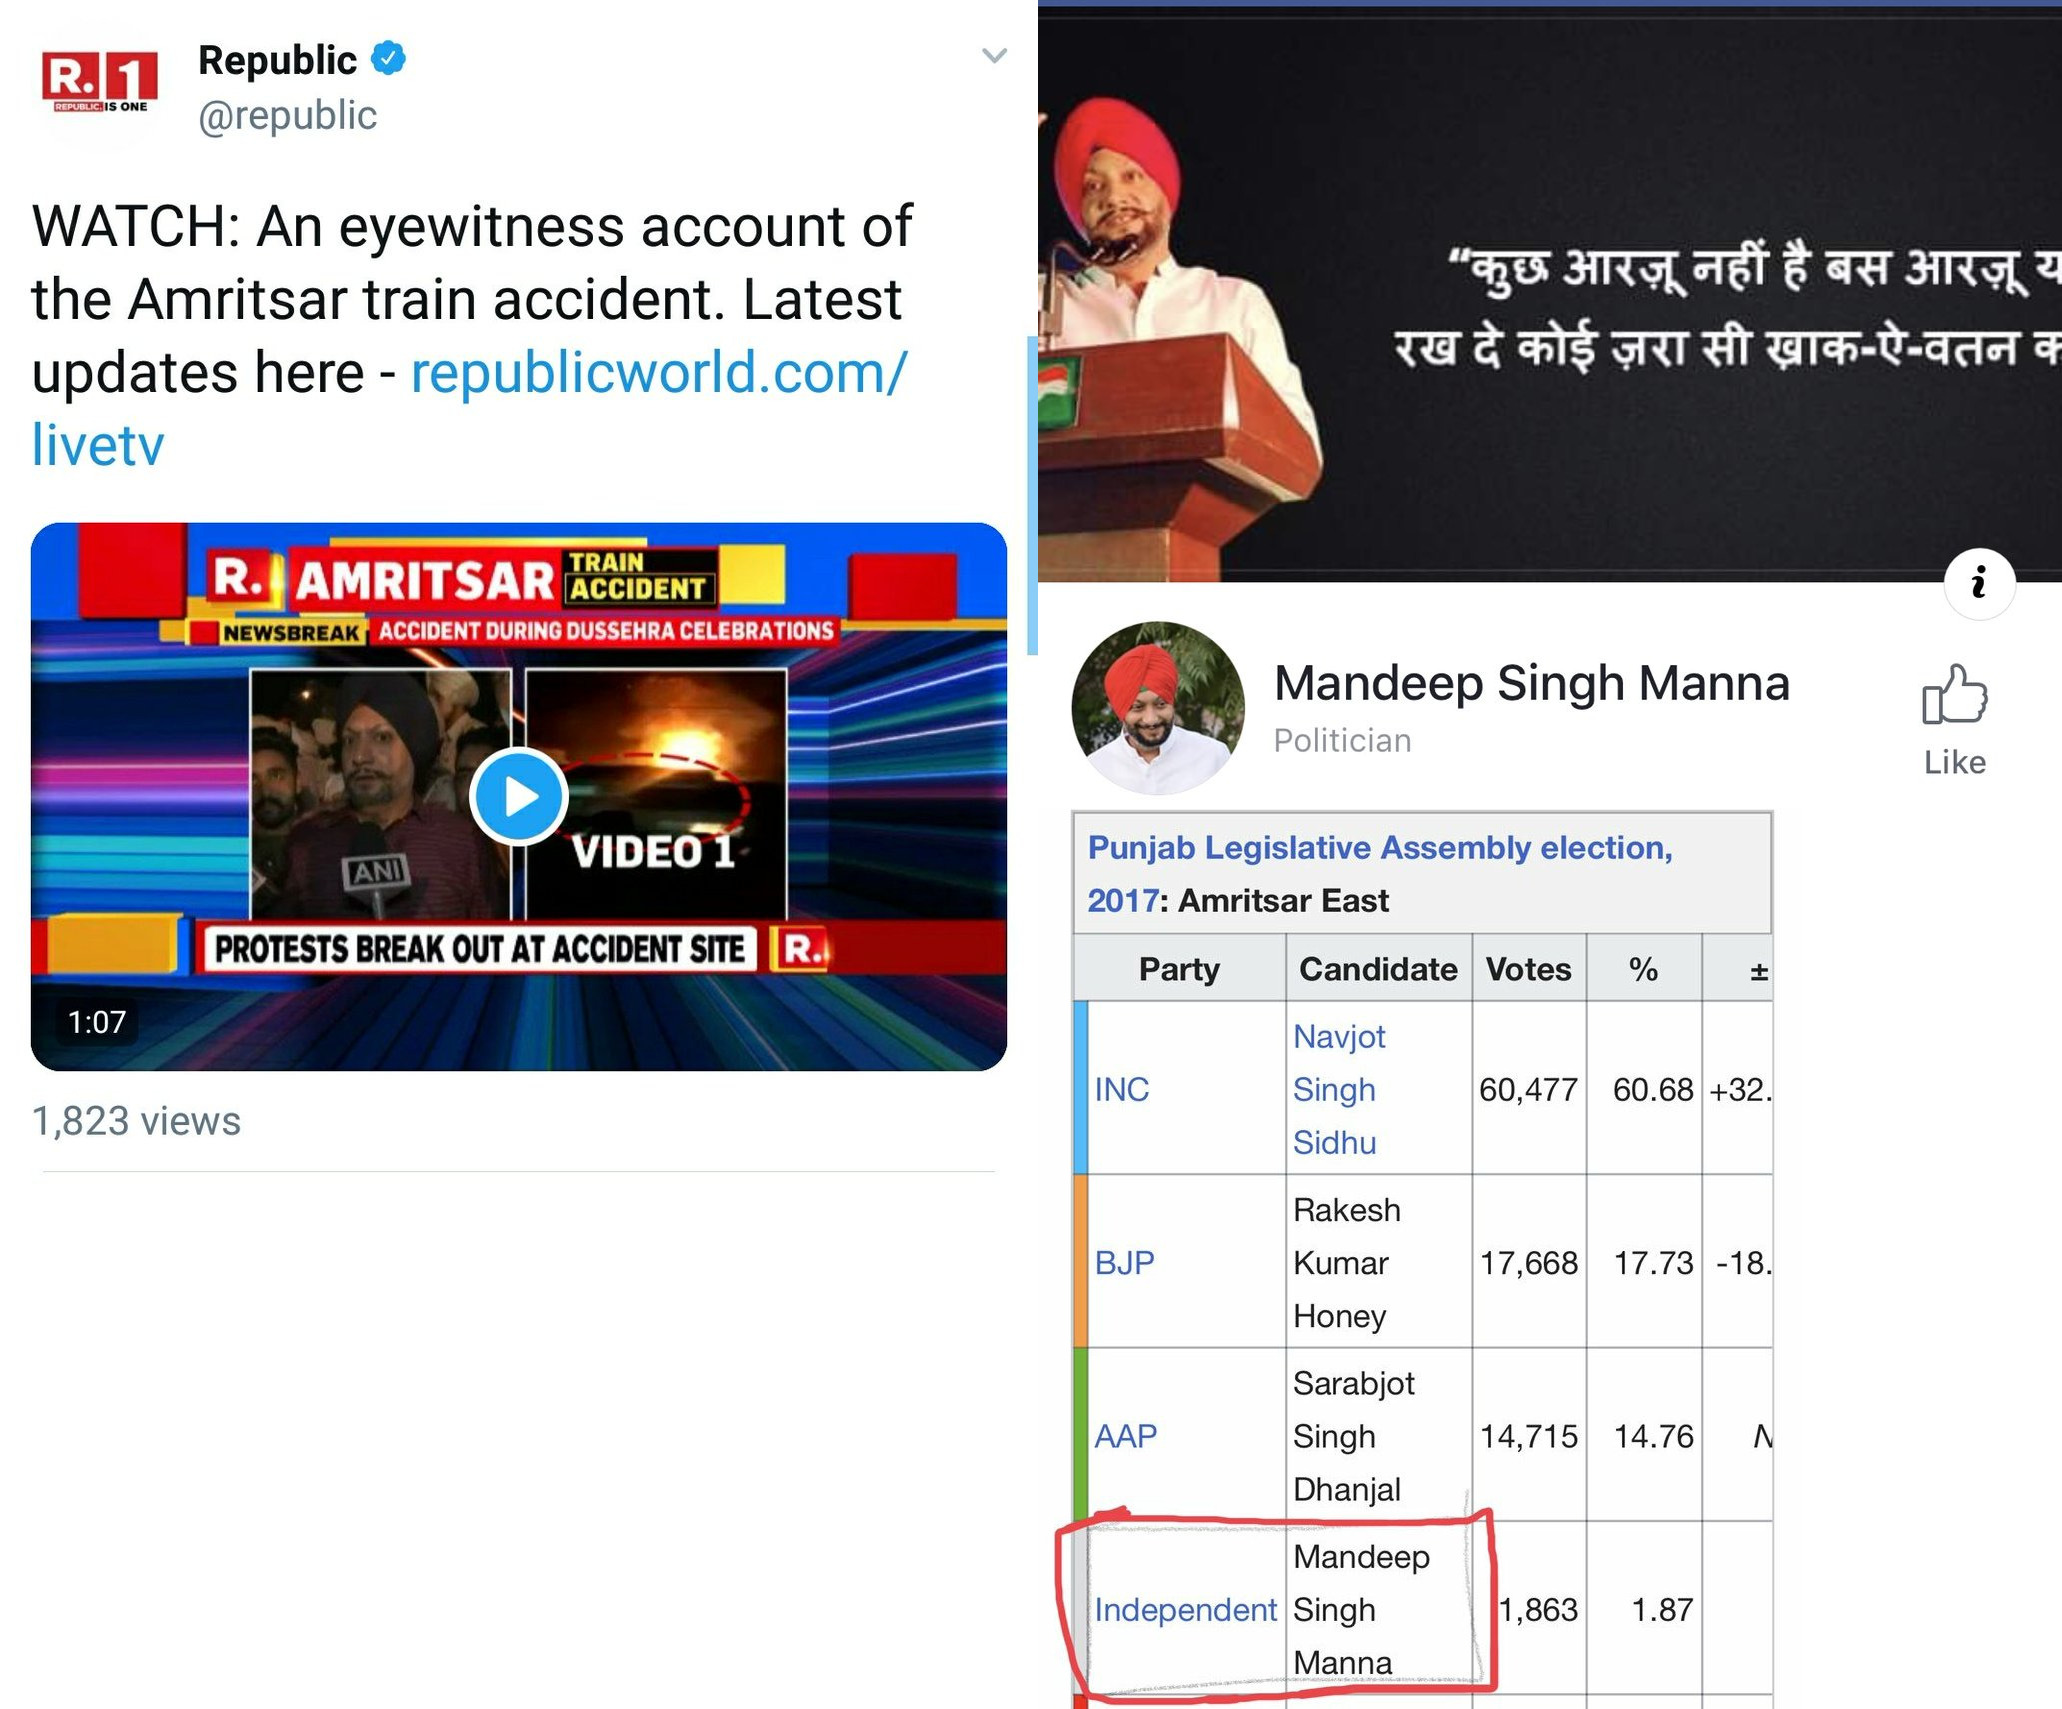Click the 1,823 views count

[x=136, y=1121]
